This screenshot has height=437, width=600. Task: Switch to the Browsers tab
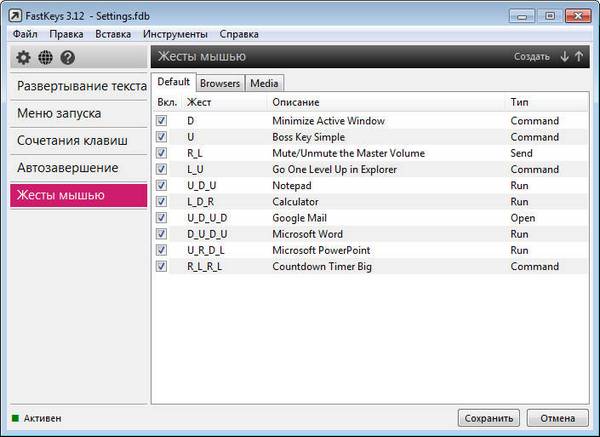coord(219,83)
